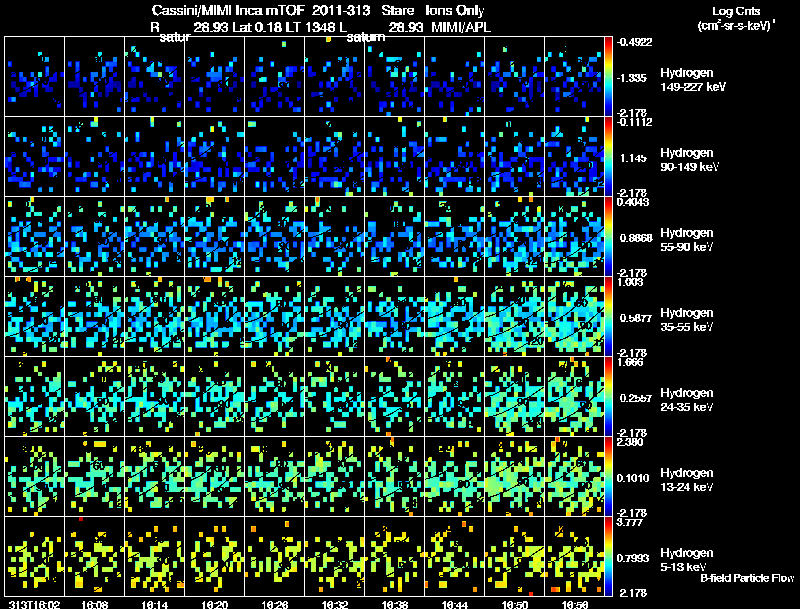Click the 0.8868 color scale value
Image resolution: width=800 pixels, height=609 pixels.
pyautogui.click(x=636, y=238)
